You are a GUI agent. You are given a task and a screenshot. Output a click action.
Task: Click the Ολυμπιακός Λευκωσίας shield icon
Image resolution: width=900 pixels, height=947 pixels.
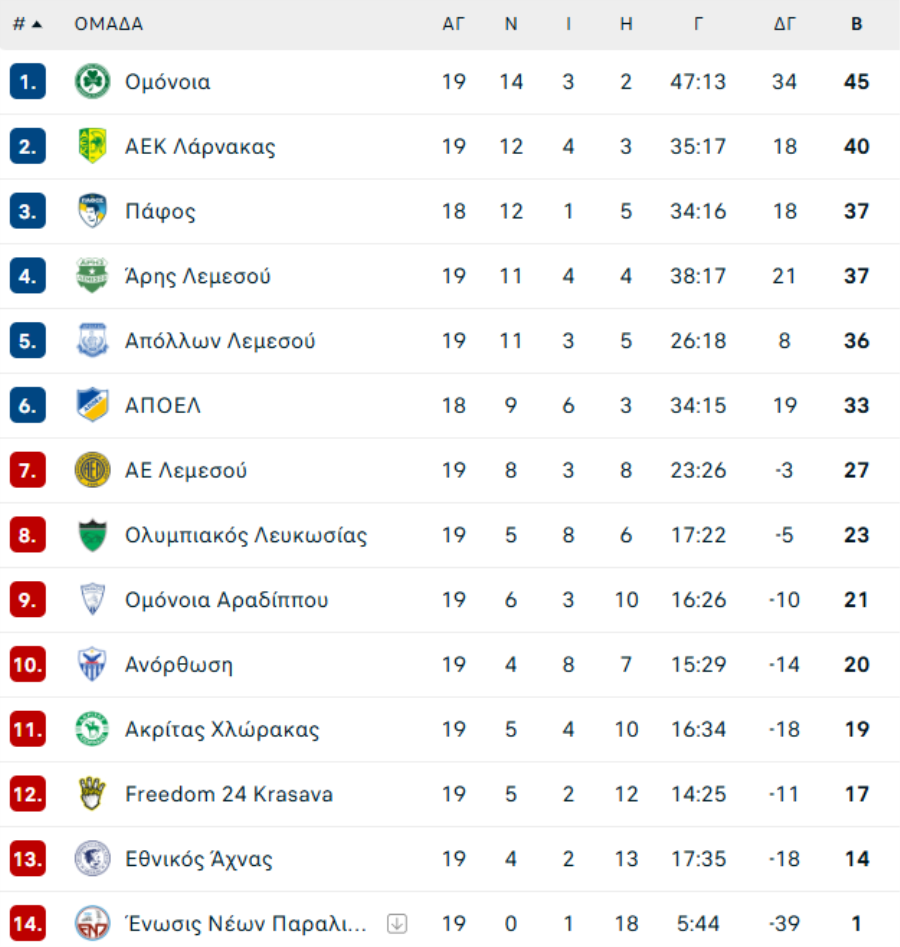92,535
